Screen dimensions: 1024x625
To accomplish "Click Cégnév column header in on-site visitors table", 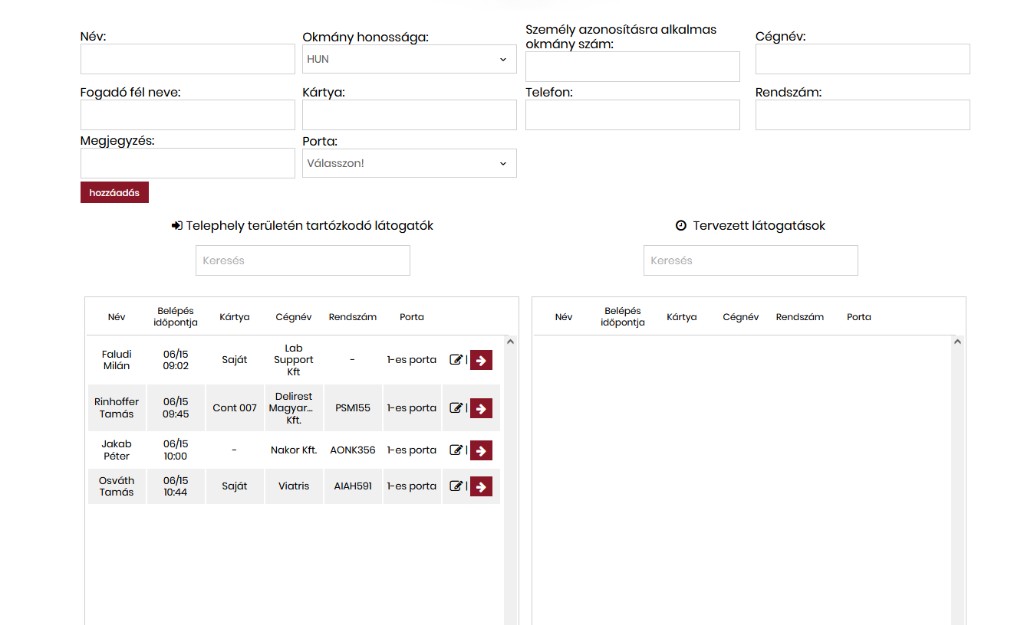I will tap(293, 317).
